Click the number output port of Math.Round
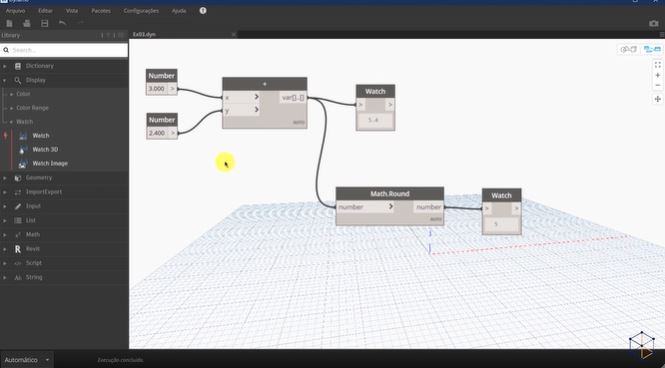The height and width of the screenshot is (368, 665). point(428,207)
